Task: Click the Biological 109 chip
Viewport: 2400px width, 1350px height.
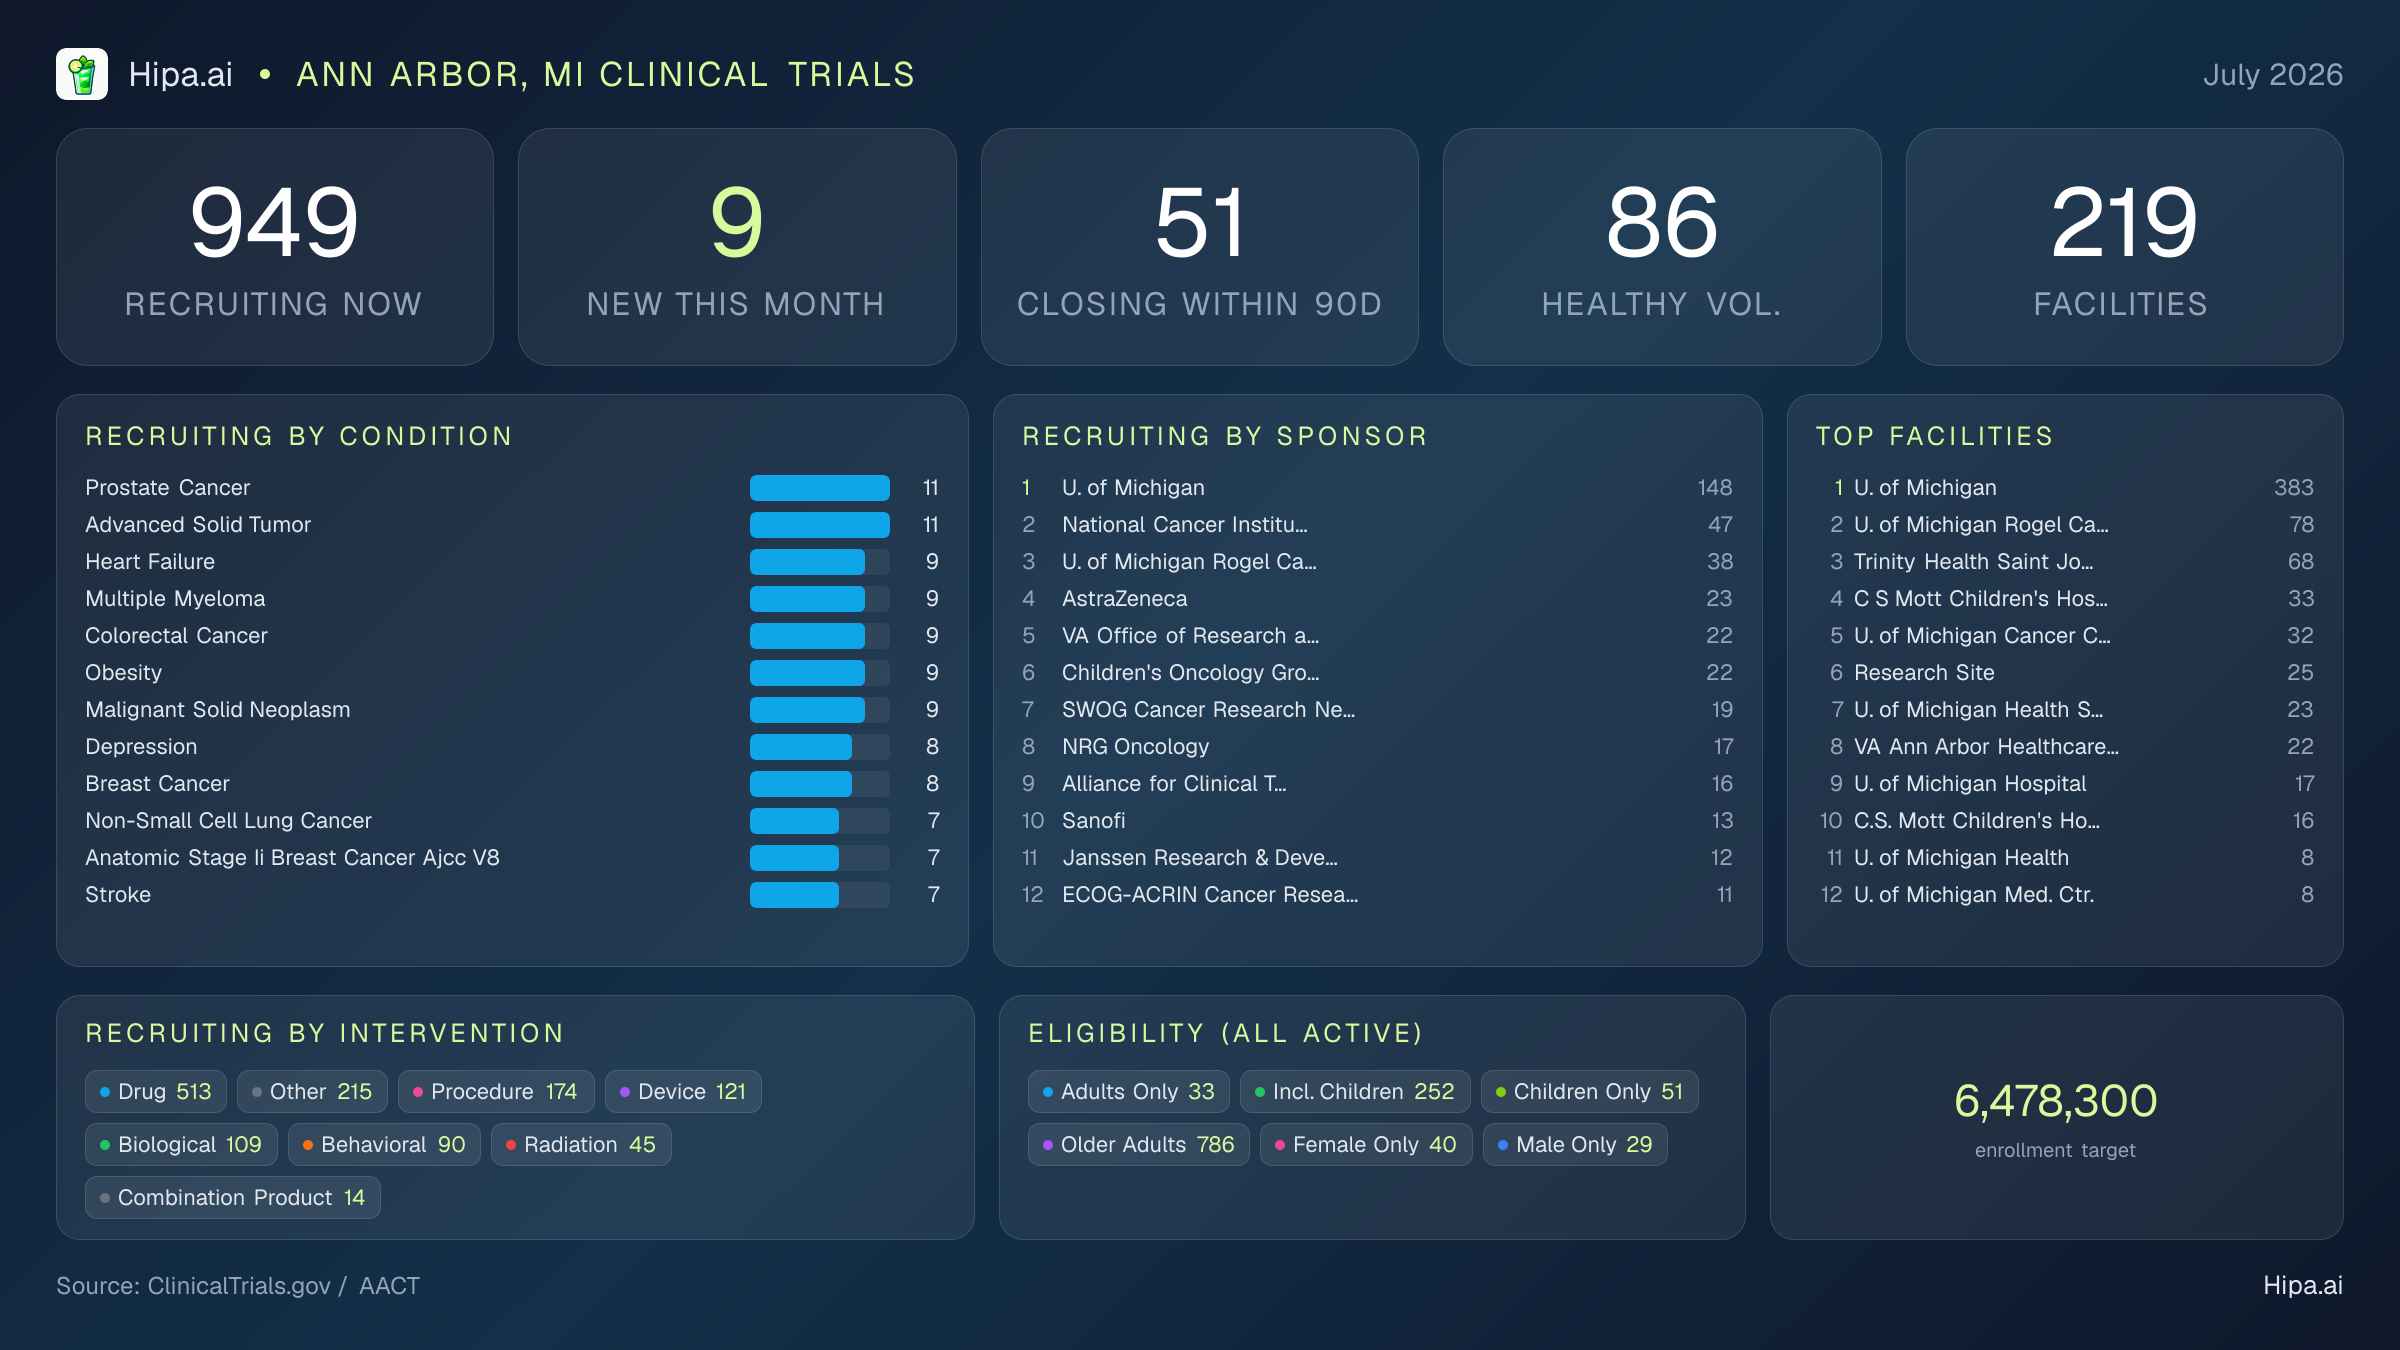Action: 181,1145
